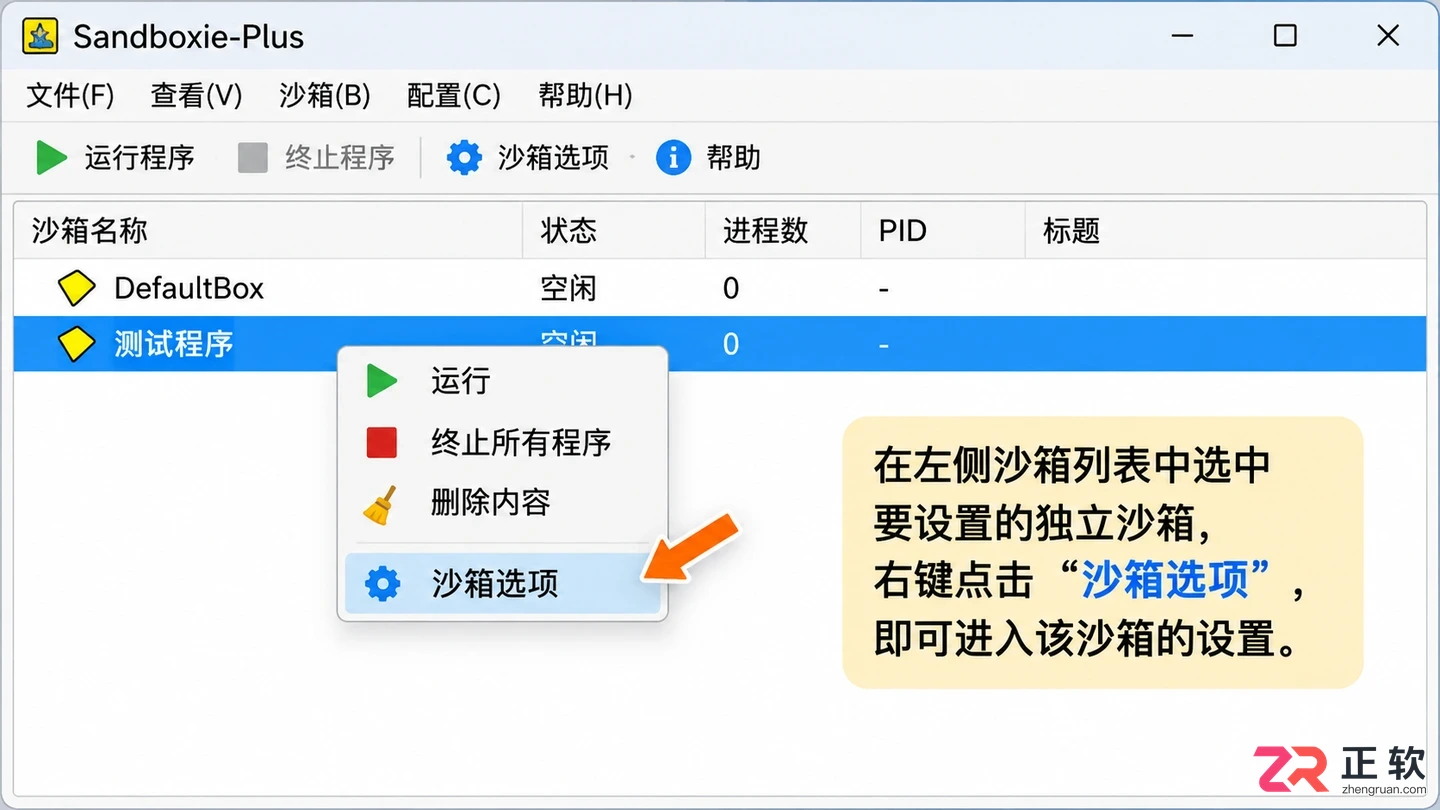This screenshot has height=810, width=1440.
Task: Click the blue info icon beside 帮助
Action: tap(673, 158)
